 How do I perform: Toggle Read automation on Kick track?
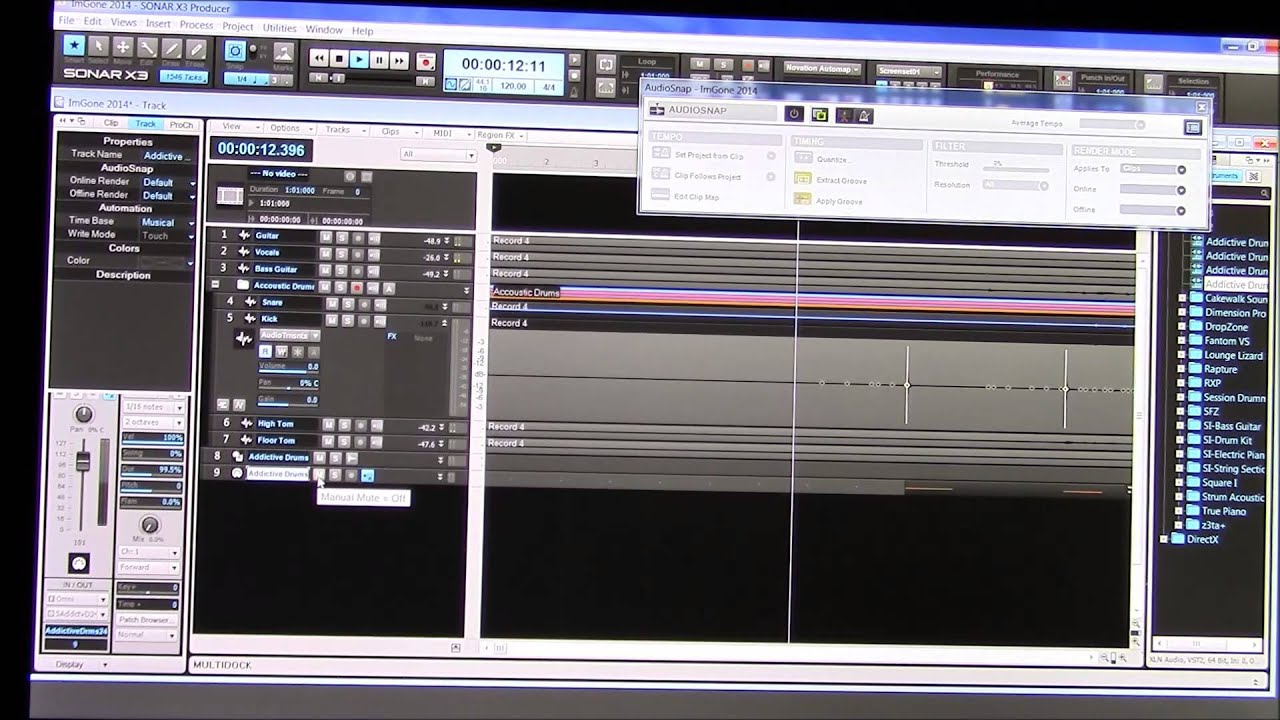coord(265,352)
